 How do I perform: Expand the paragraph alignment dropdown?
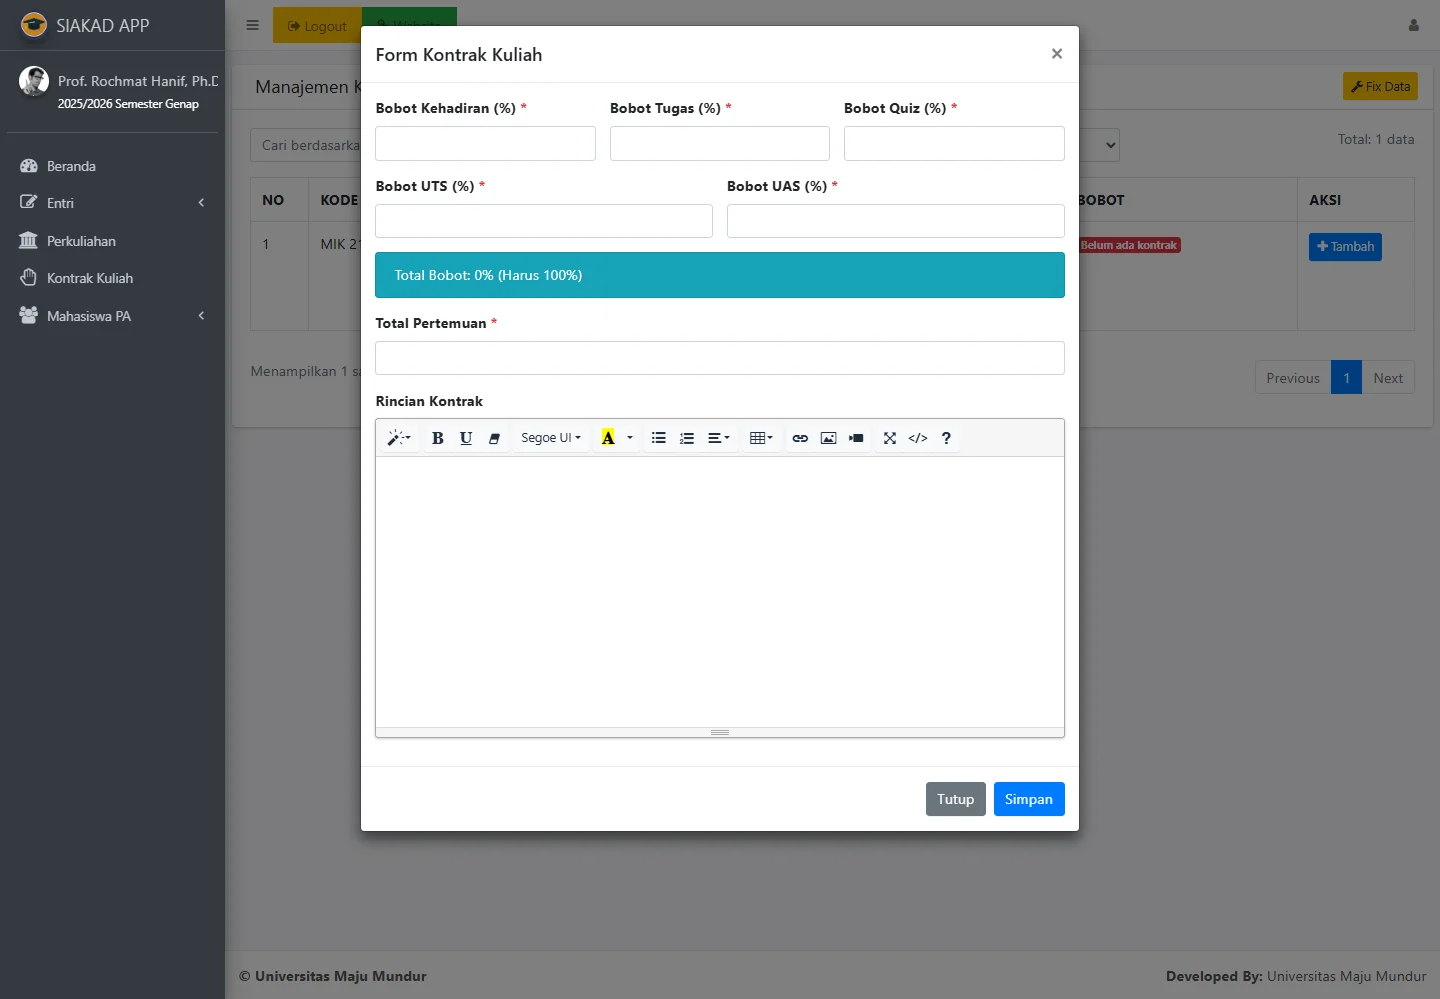[719, 438]
